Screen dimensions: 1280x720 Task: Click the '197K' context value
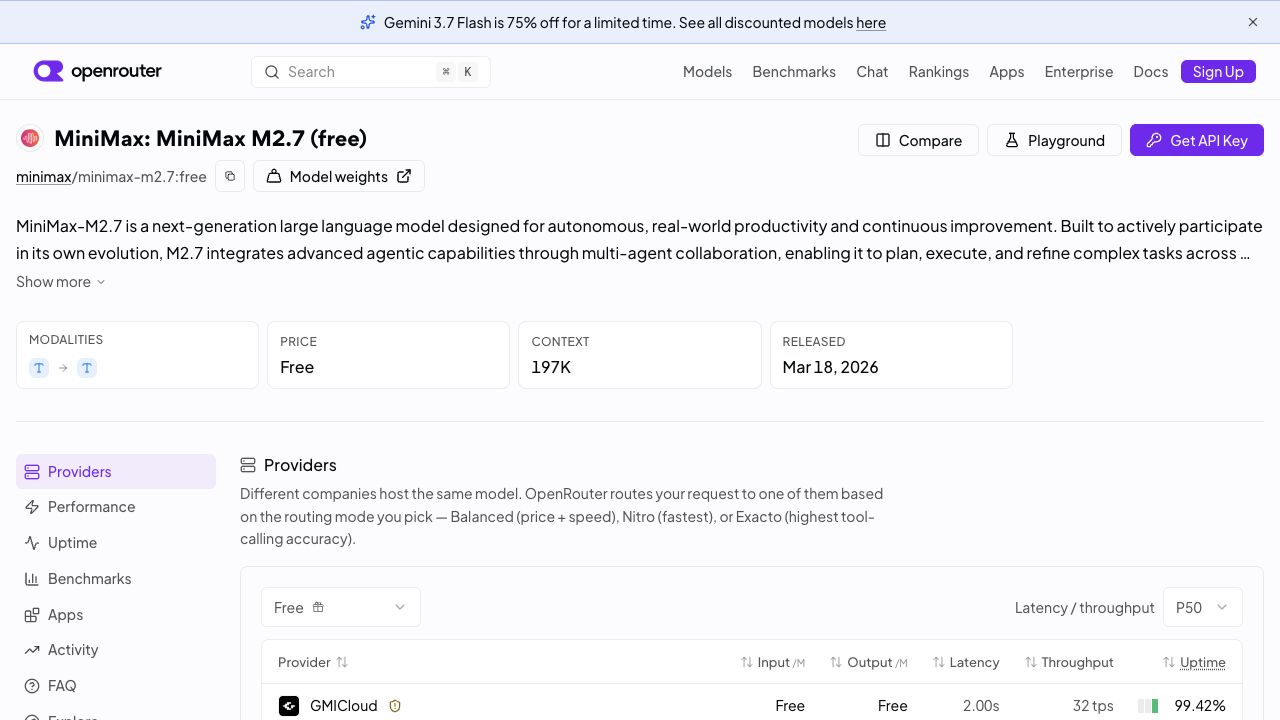551,367
